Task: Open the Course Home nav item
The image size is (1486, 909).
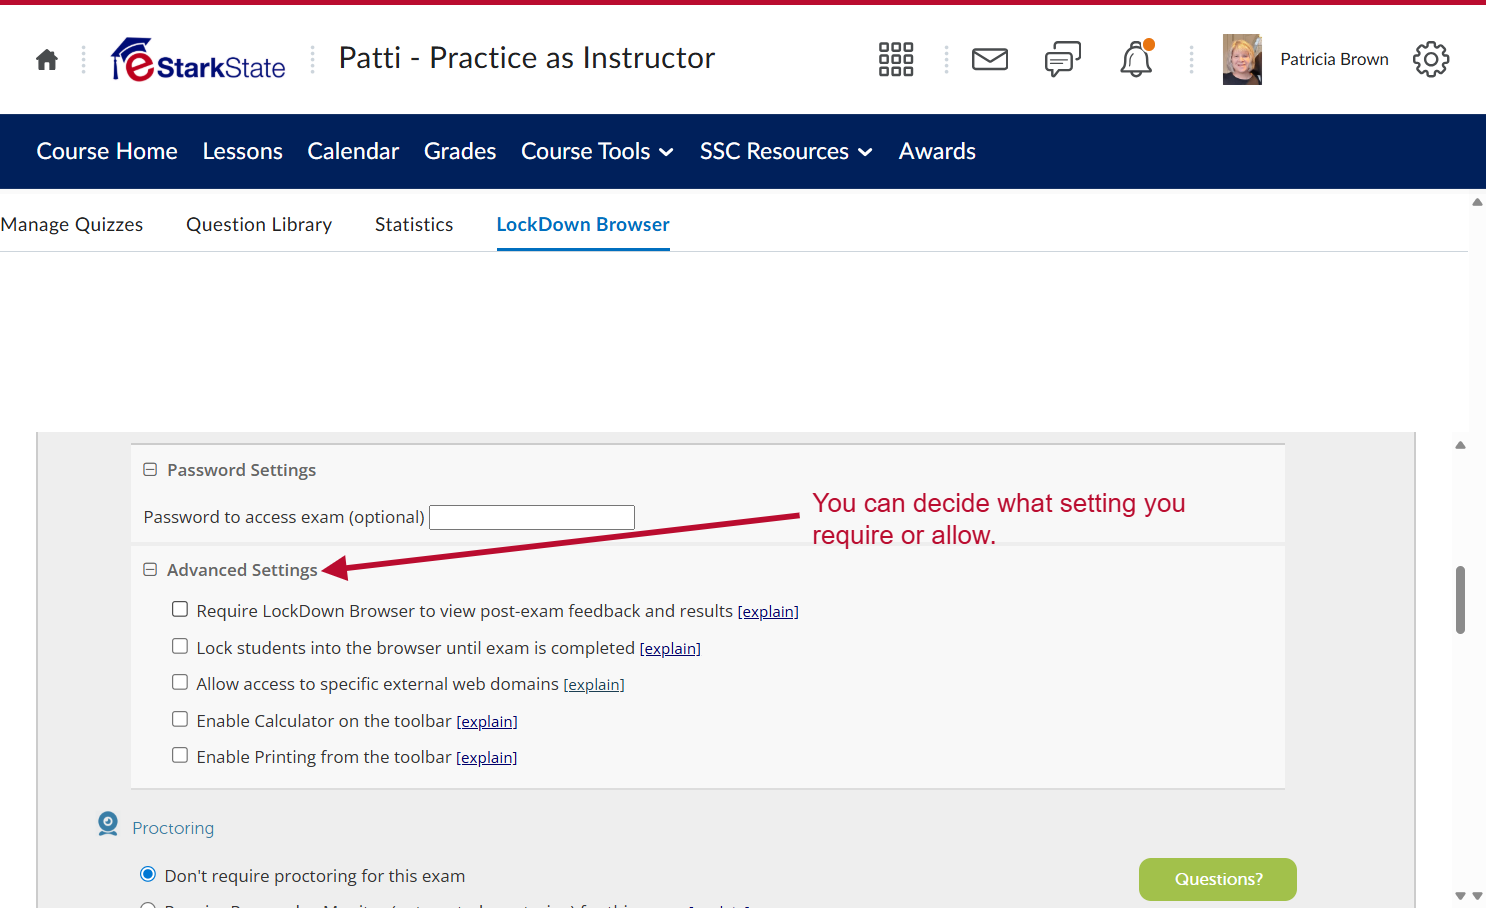Action: point(107,151)
